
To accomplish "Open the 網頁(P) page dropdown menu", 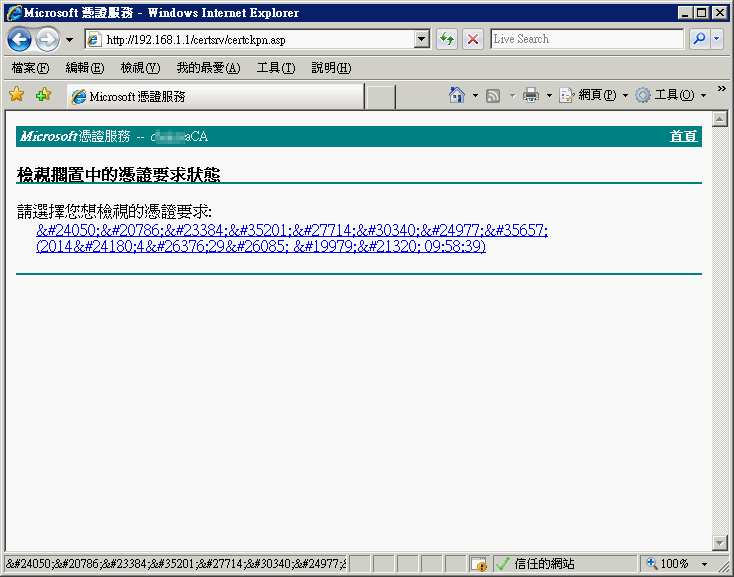I will (593, 95).
